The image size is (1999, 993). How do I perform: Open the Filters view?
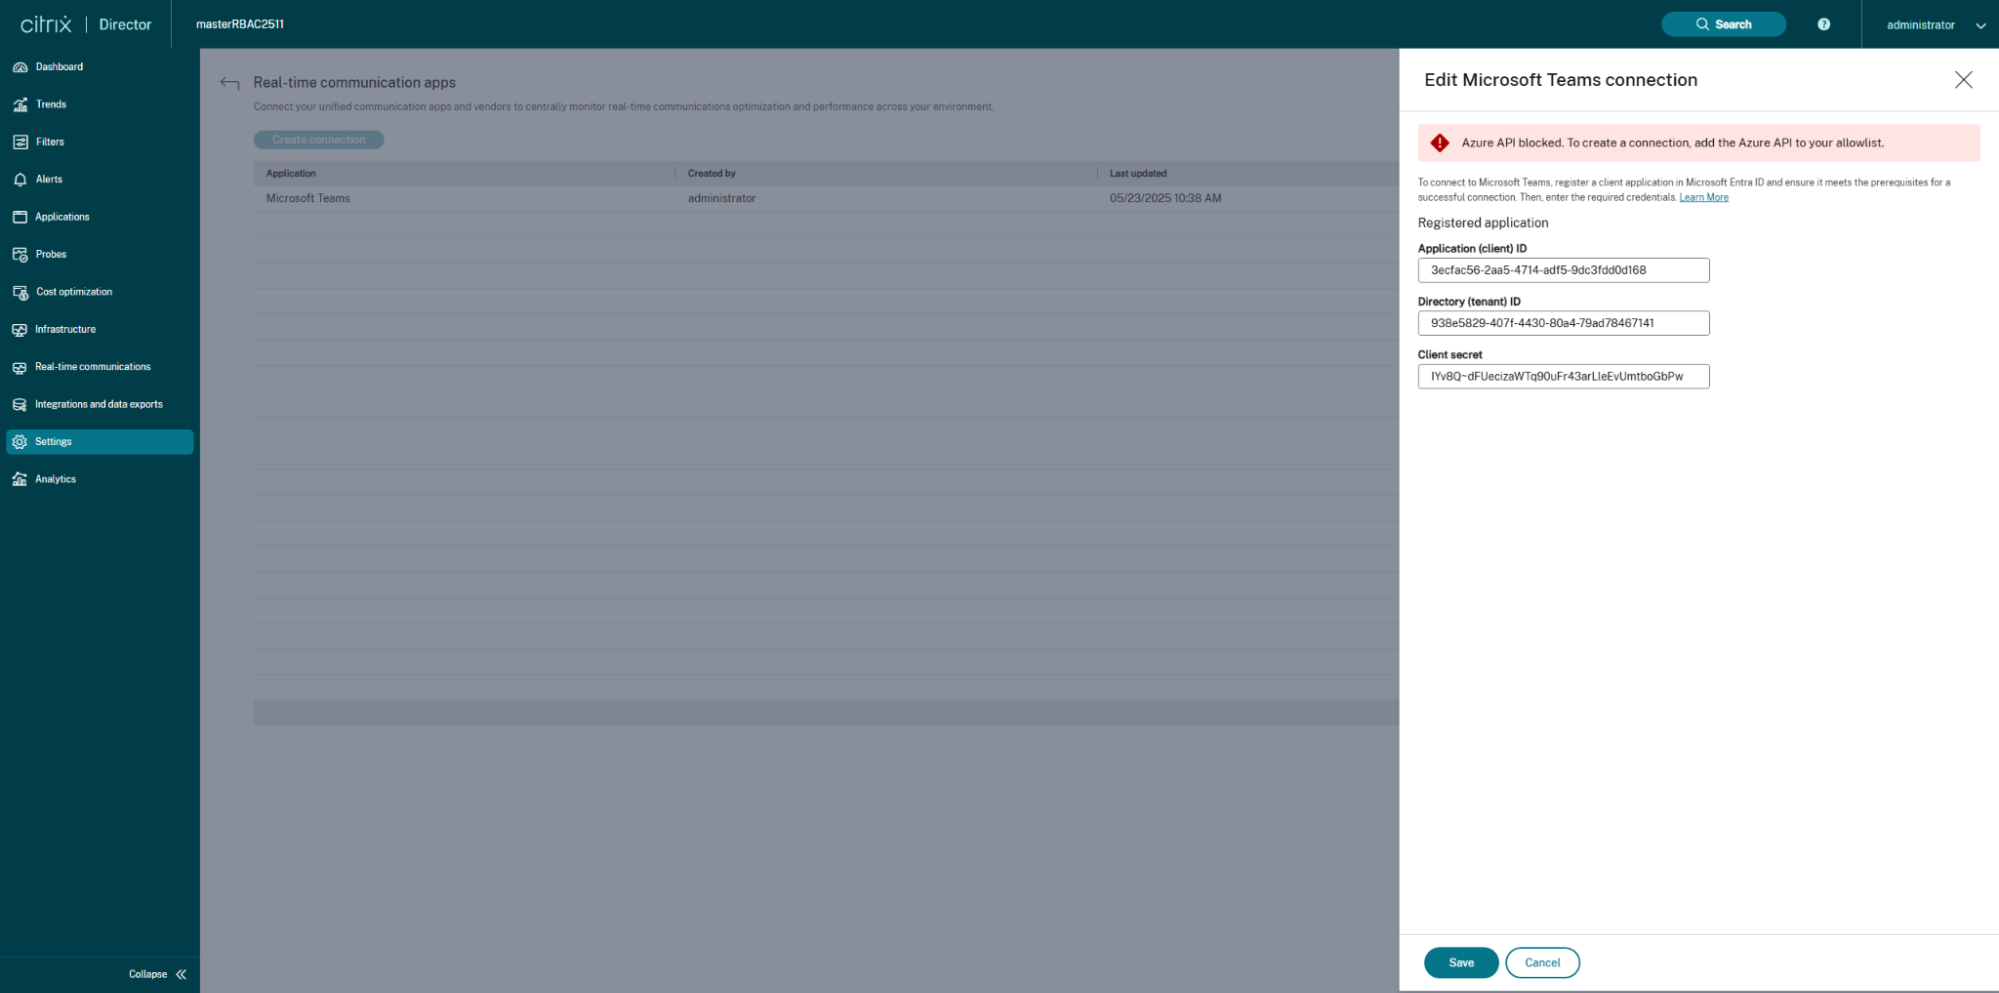(x=49, y=141)
